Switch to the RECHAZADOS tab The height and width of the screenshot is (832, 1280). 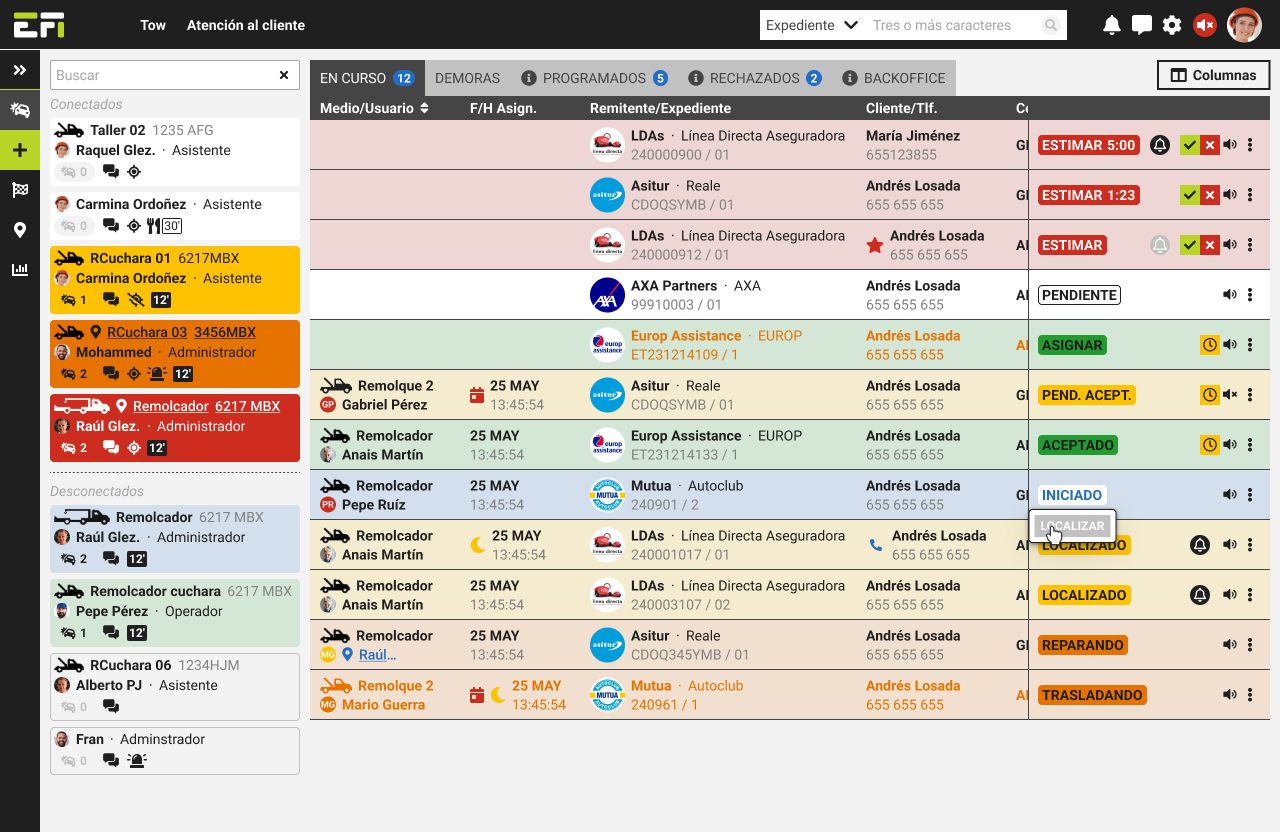(755, 78)
